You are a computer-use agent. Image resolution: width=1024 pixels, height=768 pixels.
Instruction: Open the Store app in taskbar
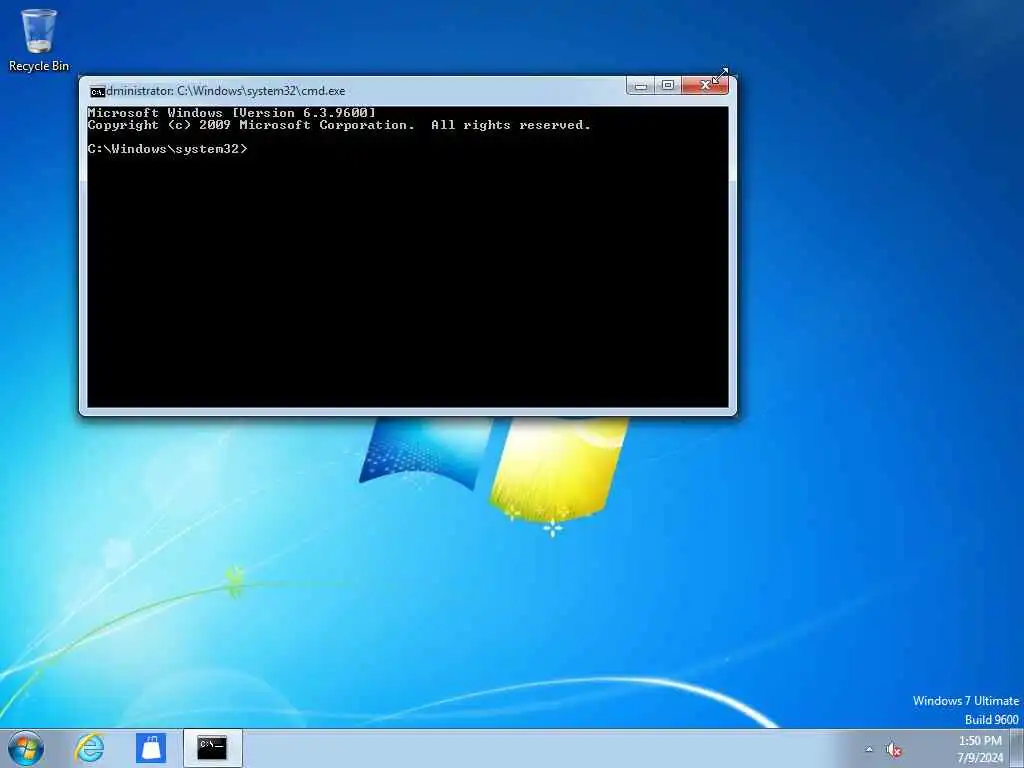(151, 748)
